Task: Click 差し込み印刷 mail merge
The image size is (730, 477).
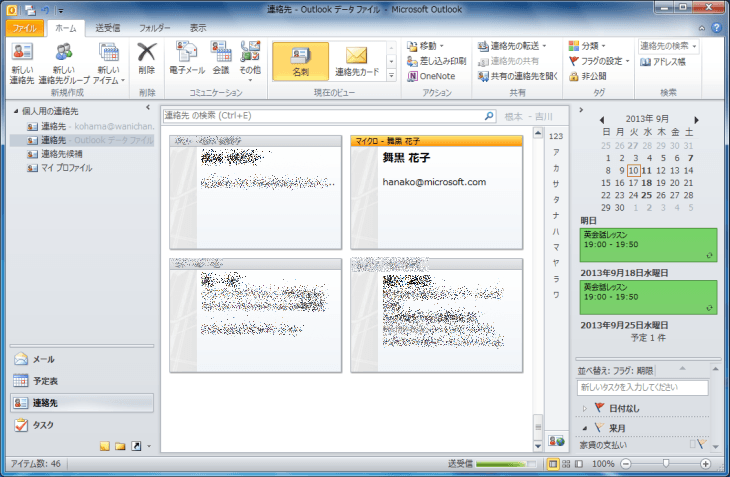Action: pos(436,61)
